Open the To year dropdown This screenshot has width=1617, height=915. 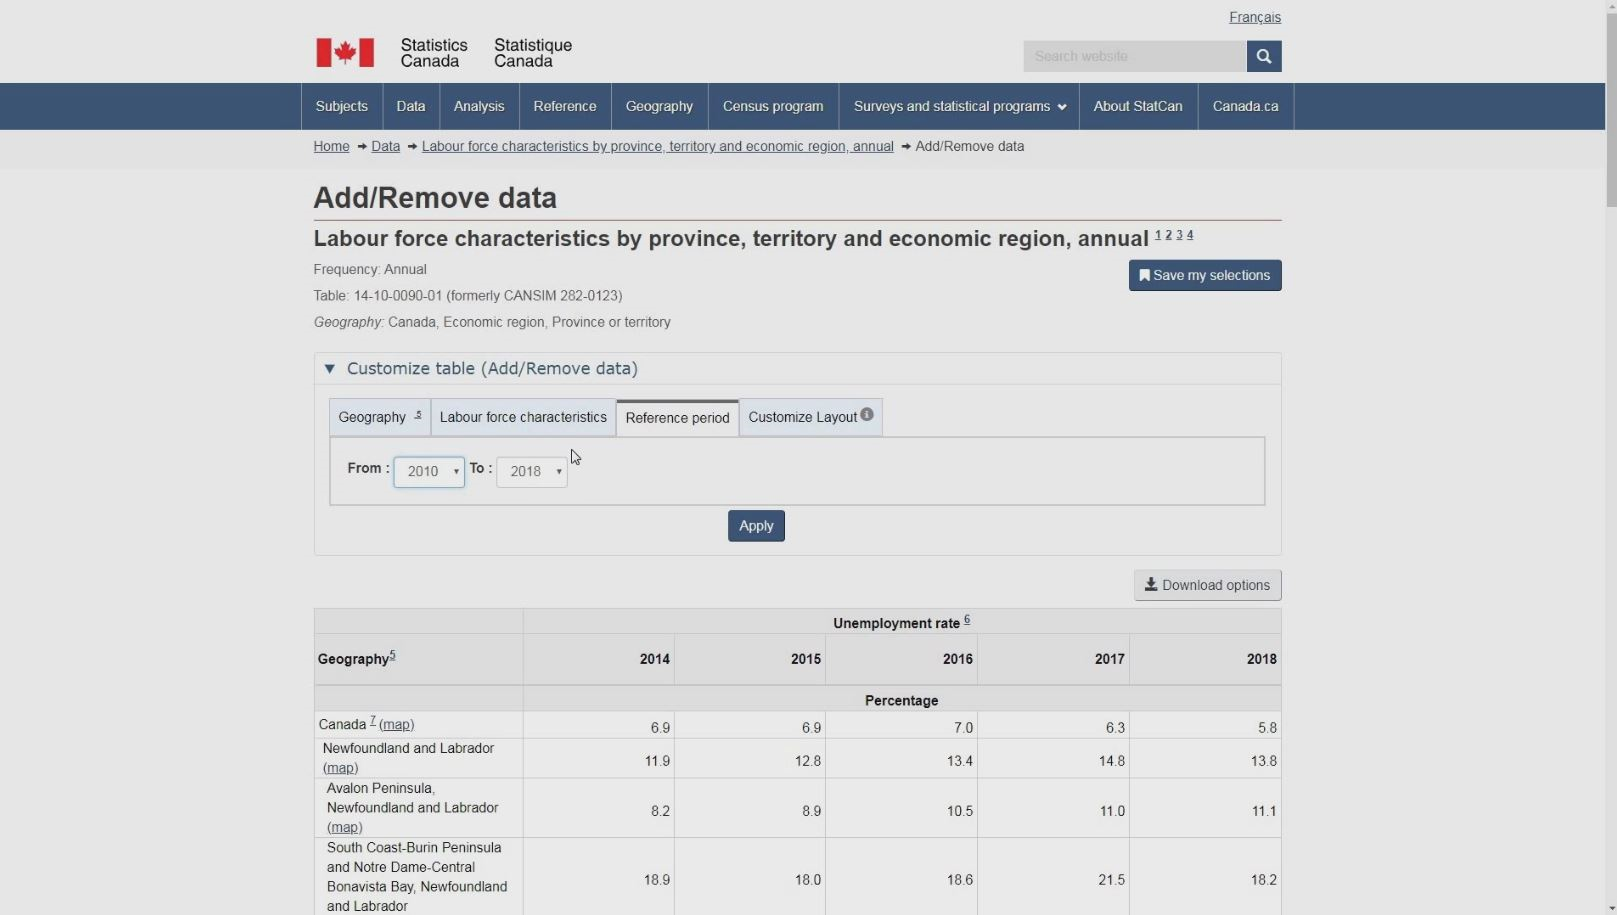[531, 472]
